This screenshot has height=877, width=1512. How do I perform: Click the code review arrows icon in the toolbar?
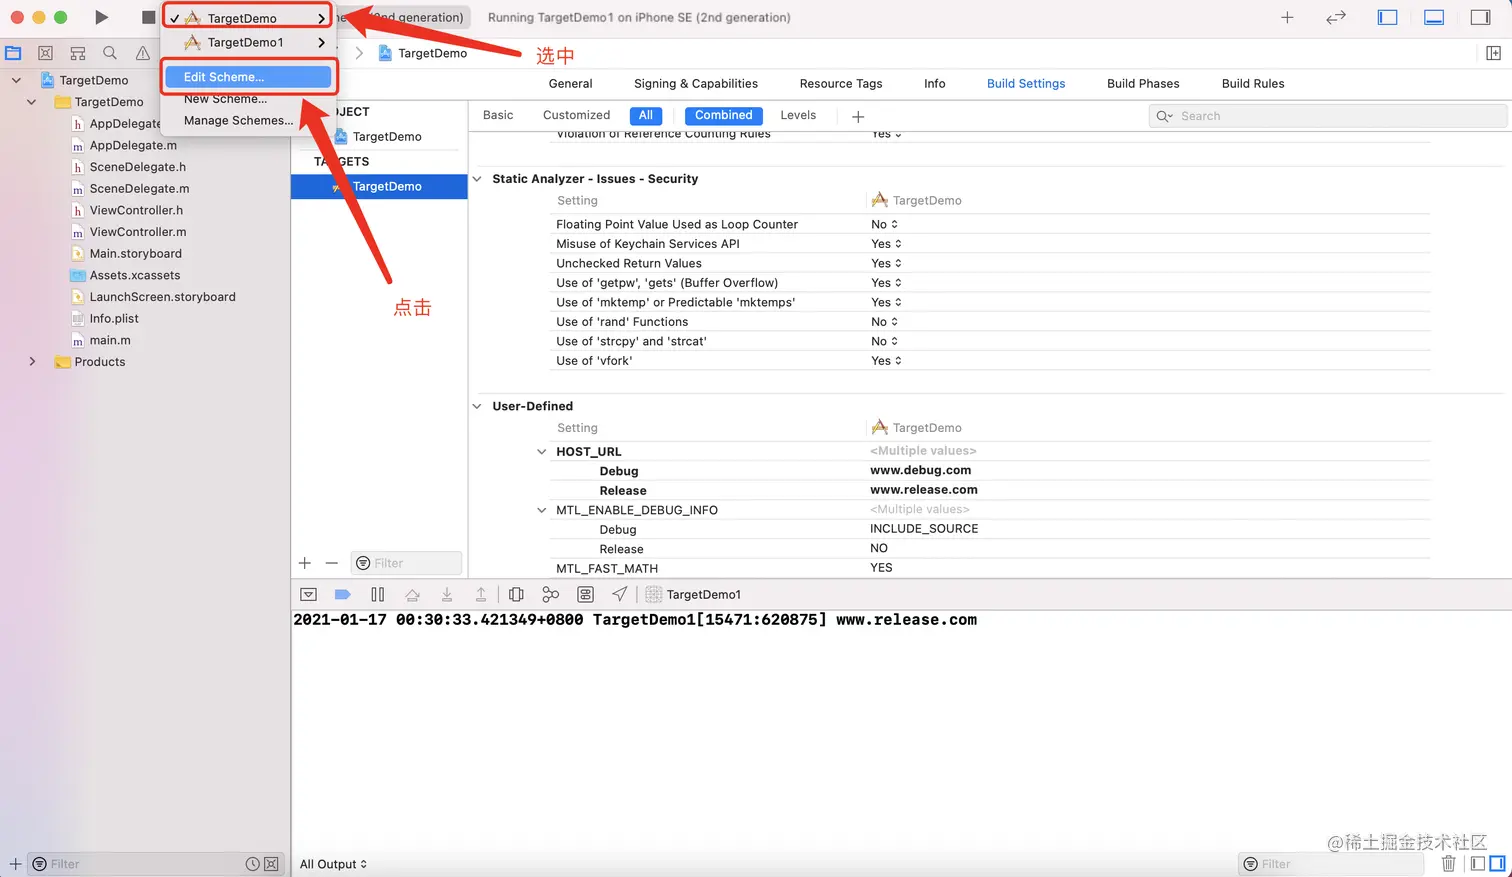1336,17
